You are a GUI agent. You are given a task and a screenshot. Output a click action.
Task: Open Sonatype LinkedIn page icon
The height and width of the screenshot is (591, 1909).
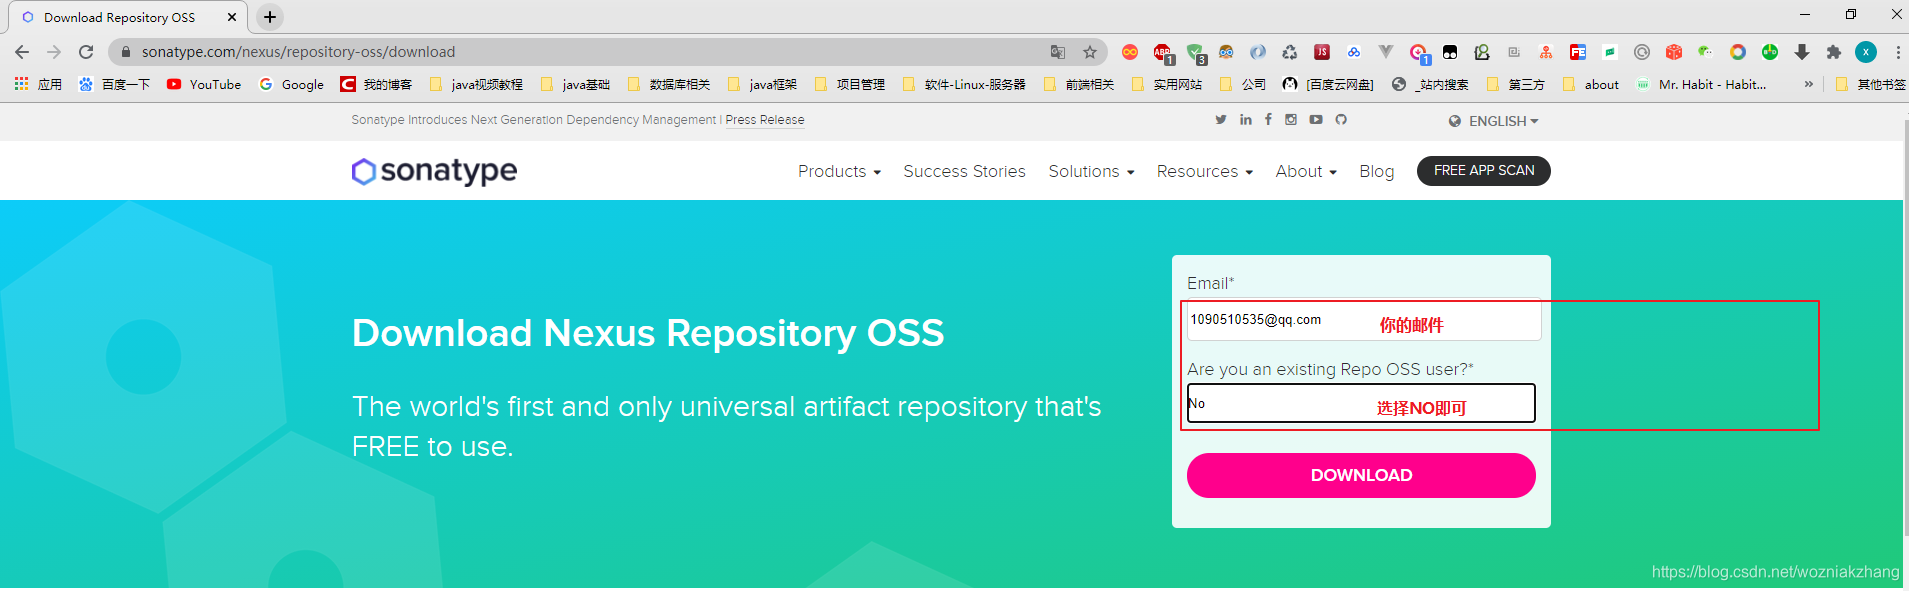point(1246,120)
